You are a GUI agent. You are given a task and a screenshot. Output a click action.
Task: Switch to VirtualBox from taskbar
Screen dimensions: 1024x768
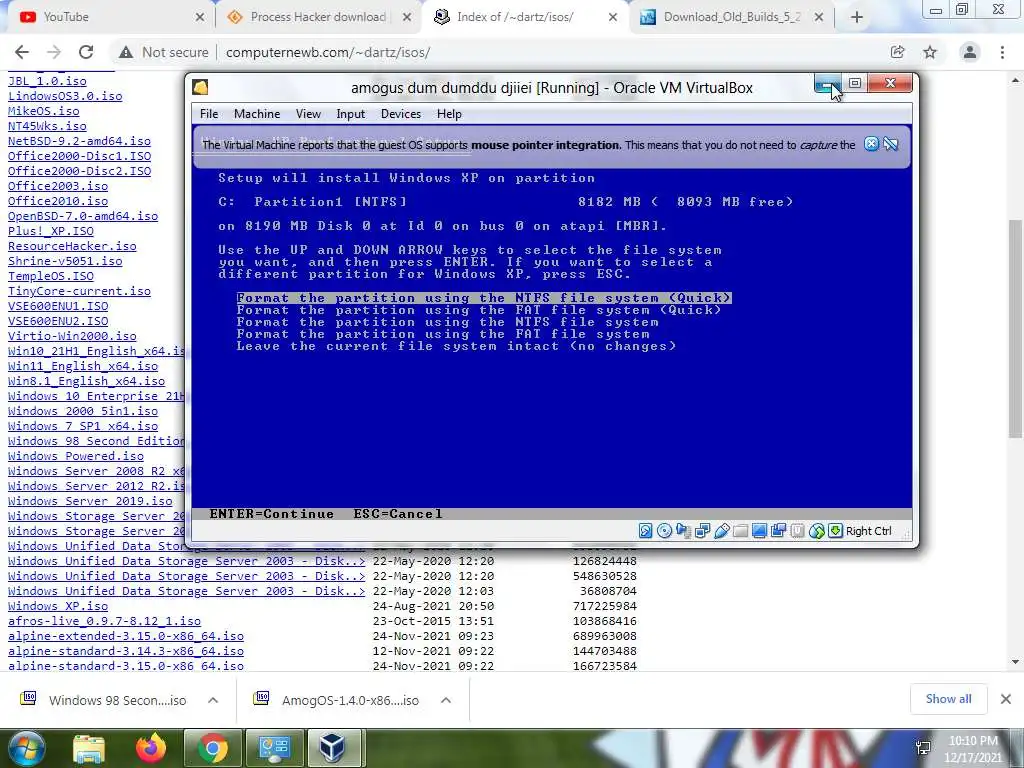pyautogui.click(x=332, y=748)
